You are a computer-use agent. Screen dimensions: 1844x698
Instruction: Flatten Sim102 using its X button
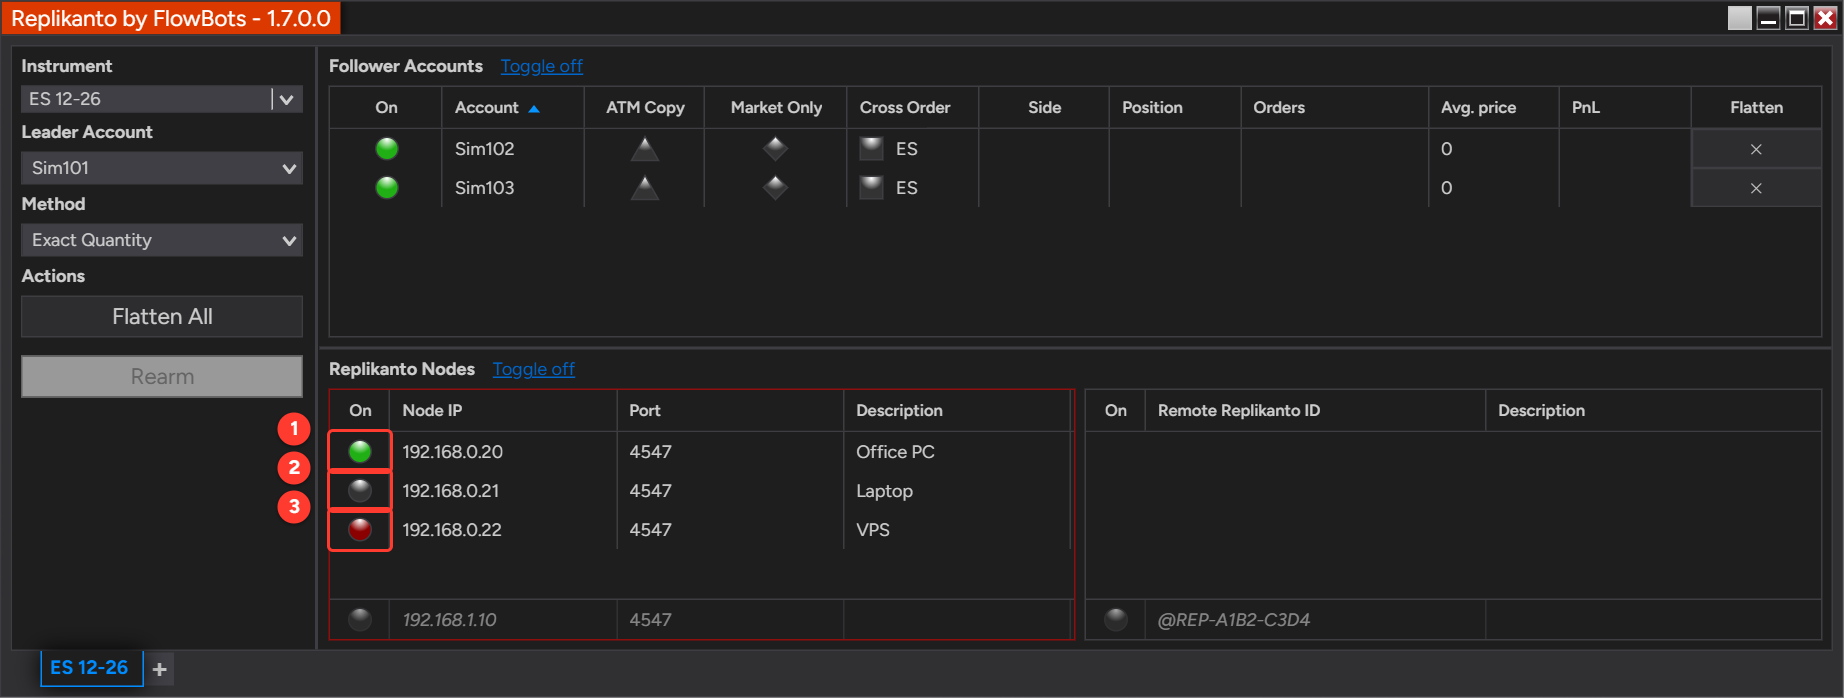[x=1756, y=149]
